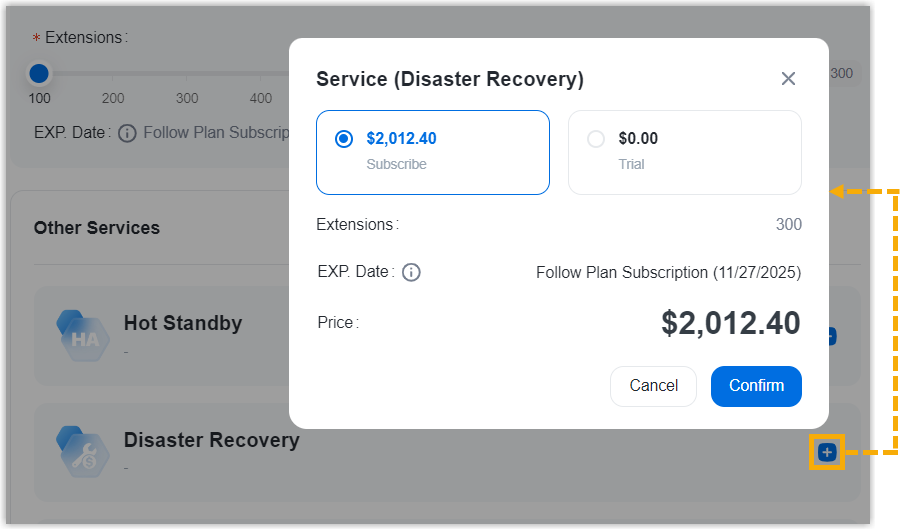Click the info icon beside Follow Plan Subscription behind dialog

pyautogui.click(x=127, y=133)
